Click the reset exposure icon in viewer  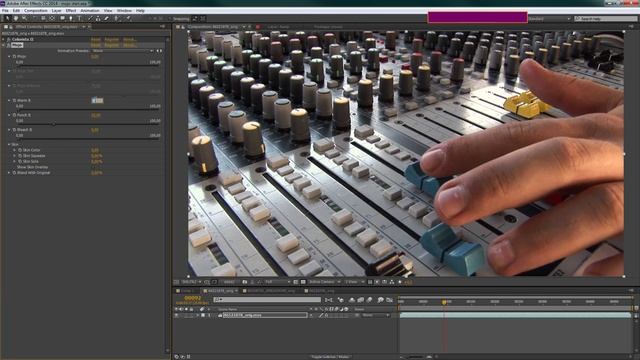point(400,282)
